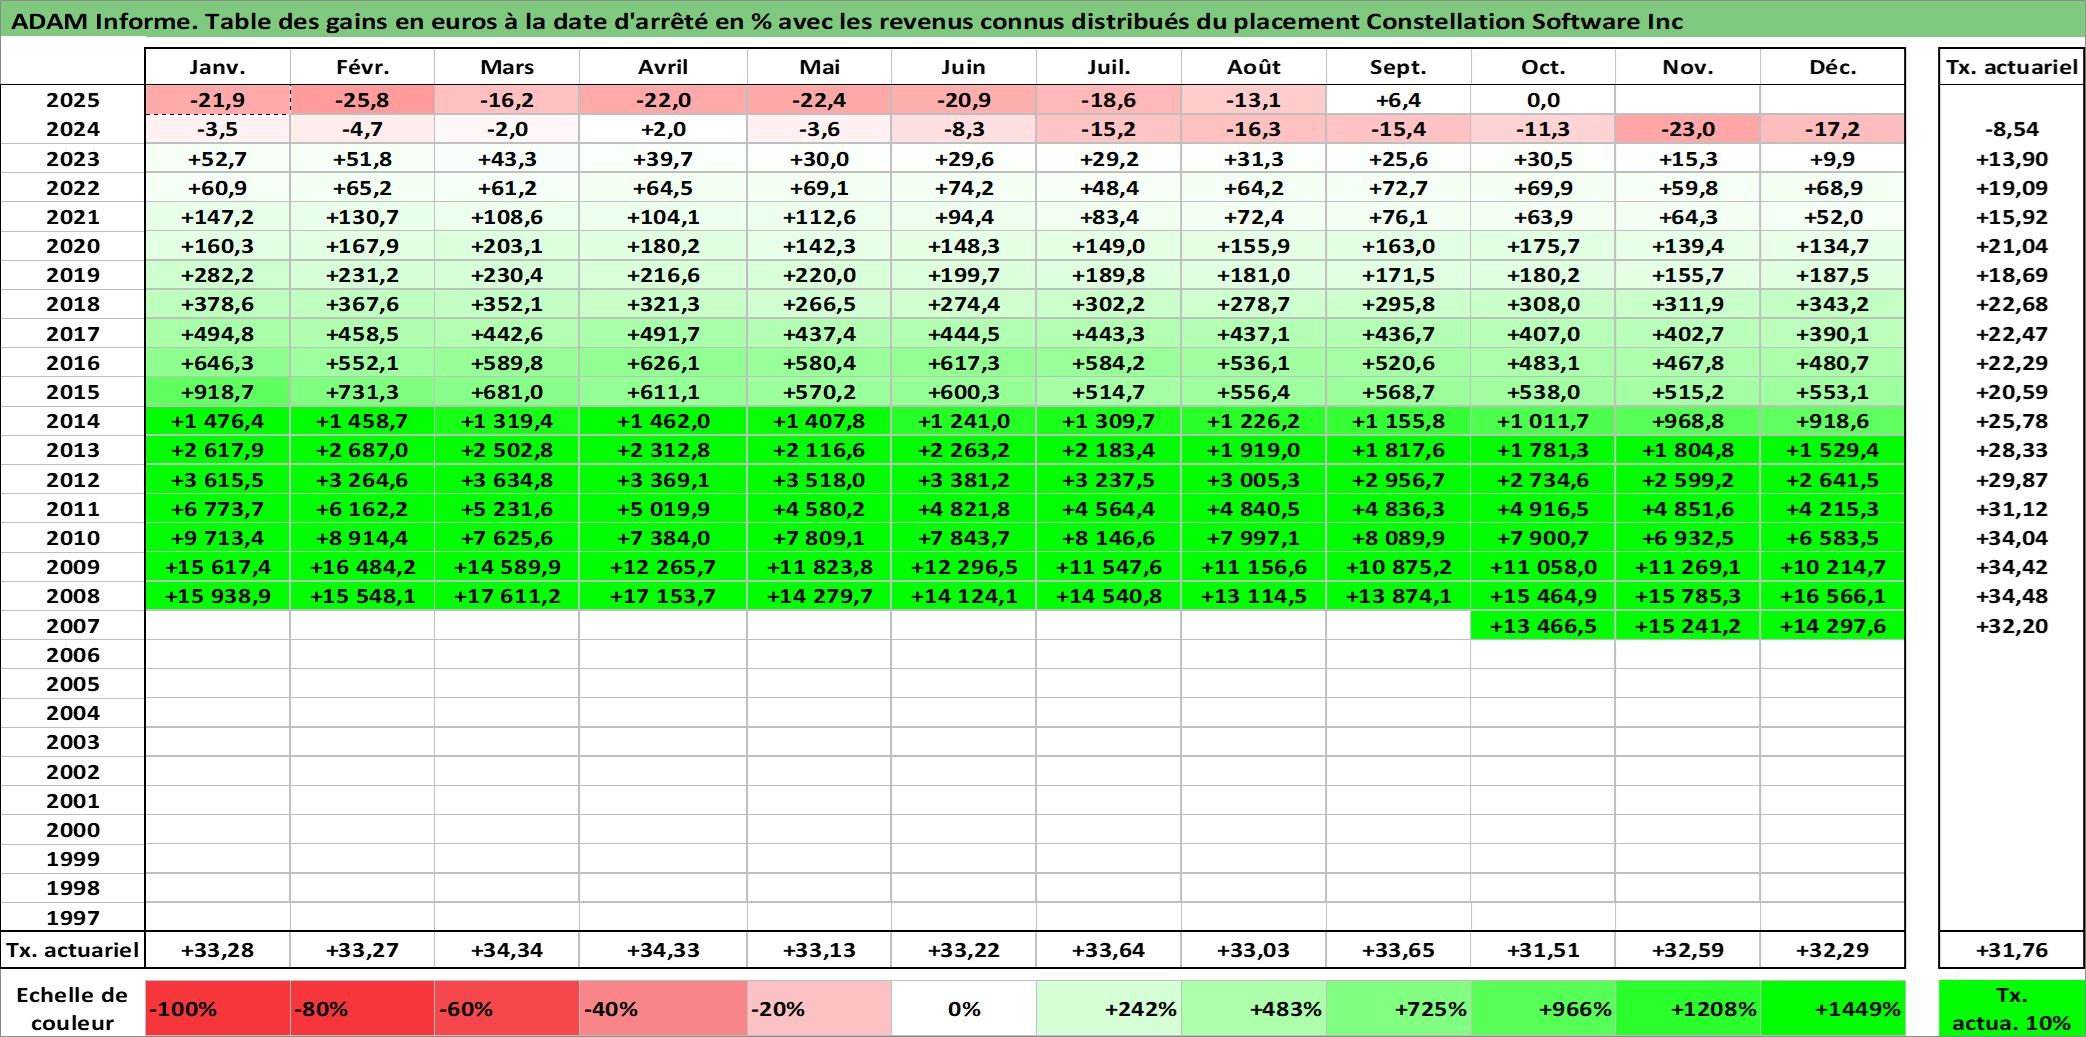Click cell +3 634,8 in 2012 row
This screenshot has height=1037, width=2086.
[x=507, y=480]
